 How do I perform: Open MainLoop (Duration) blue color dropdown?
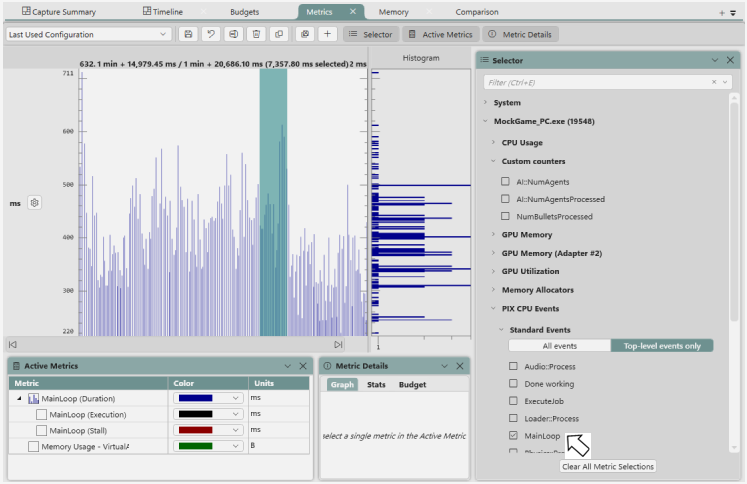pos(208,398)
